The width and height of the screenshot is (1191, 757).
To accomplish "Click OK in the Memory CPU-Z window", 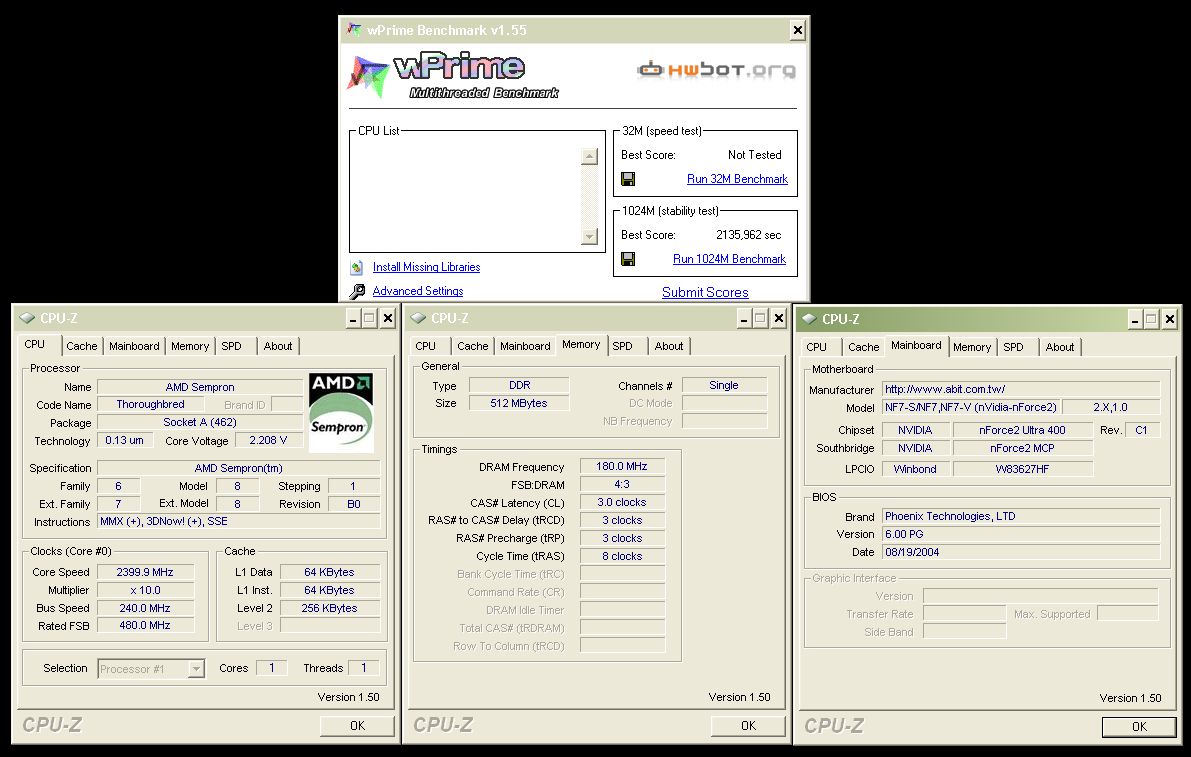I will click(748, 726).
